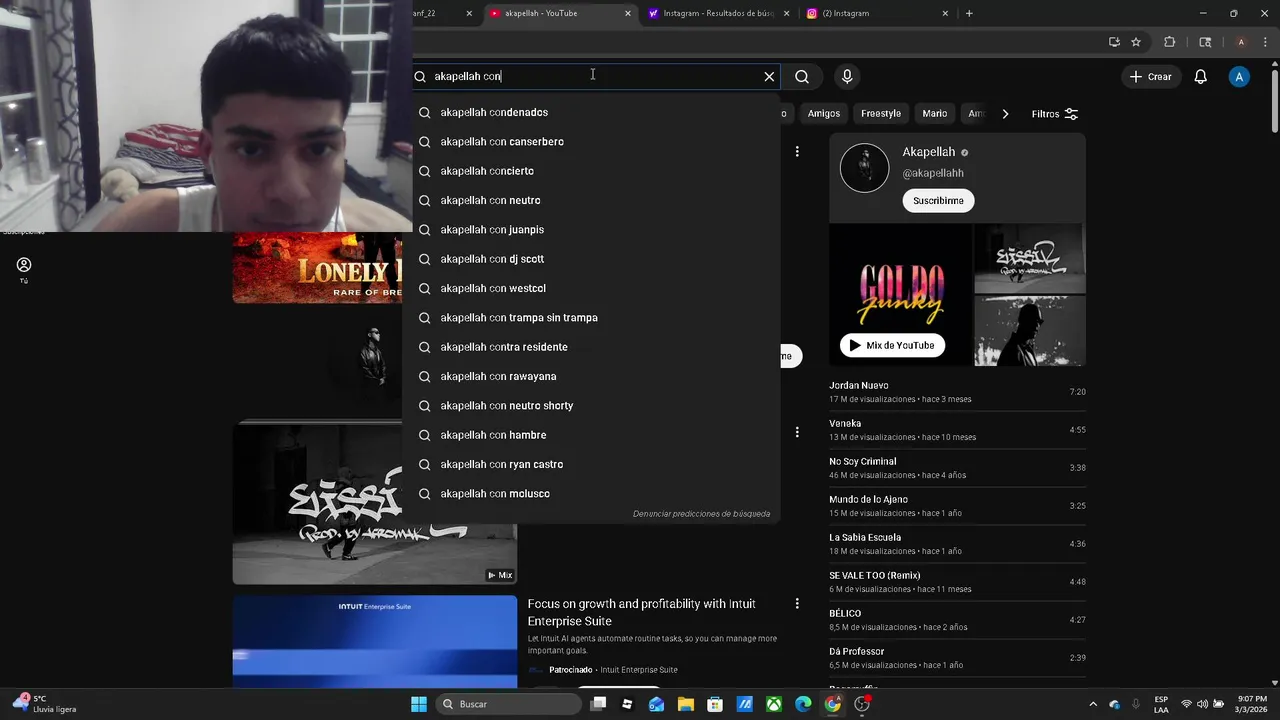Screen dimensions: 1280x720
Task: Open the Chrome three-dot menu
Action: [1265, 42]
